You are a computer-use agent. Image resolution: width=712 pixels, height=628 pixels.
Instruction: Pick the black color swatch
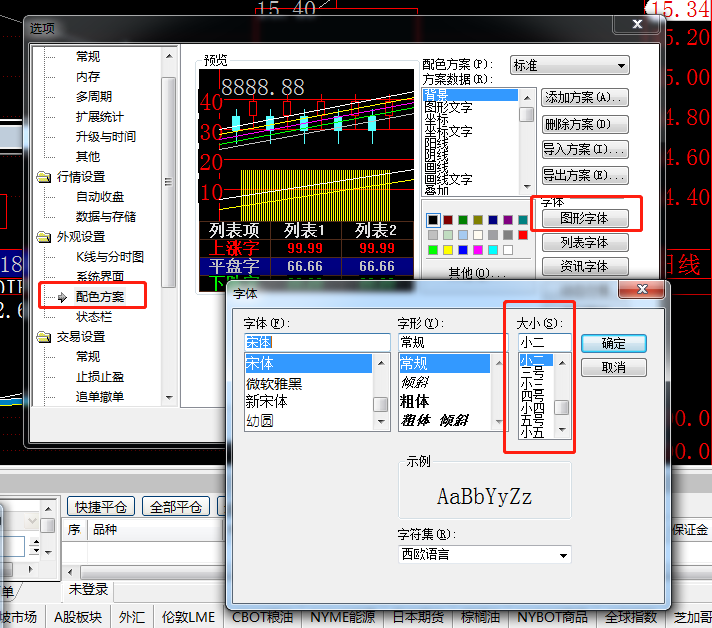click(x=433, y=220)
